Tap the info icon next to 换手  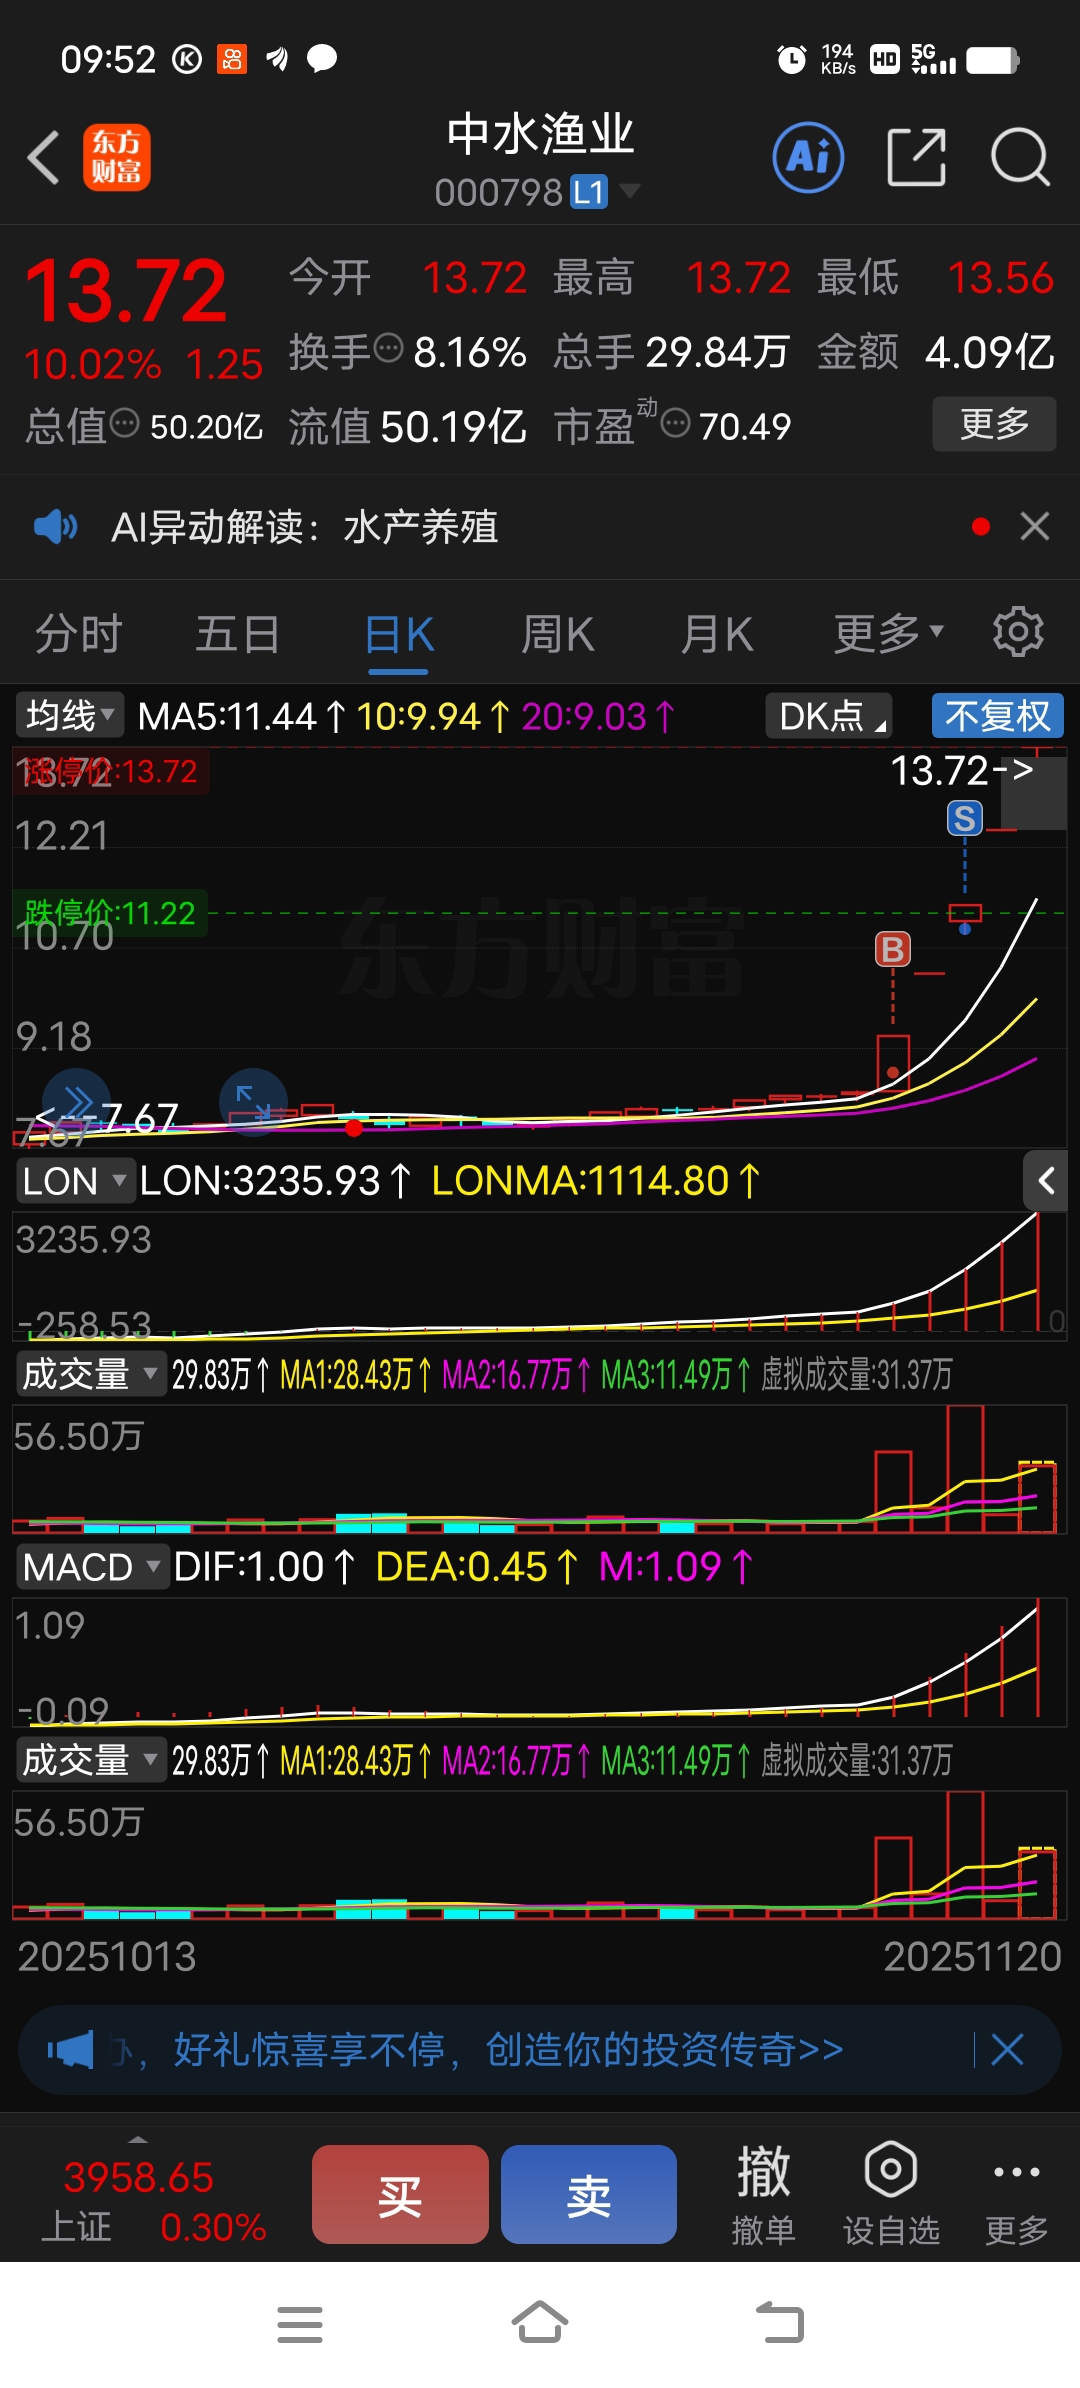click(x=389, y=348)
